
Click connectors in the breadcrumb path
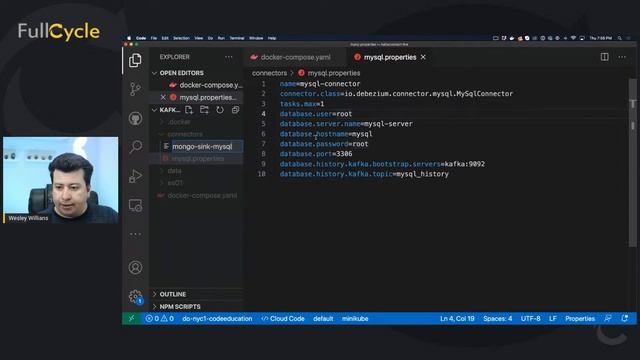pos(269,73)
